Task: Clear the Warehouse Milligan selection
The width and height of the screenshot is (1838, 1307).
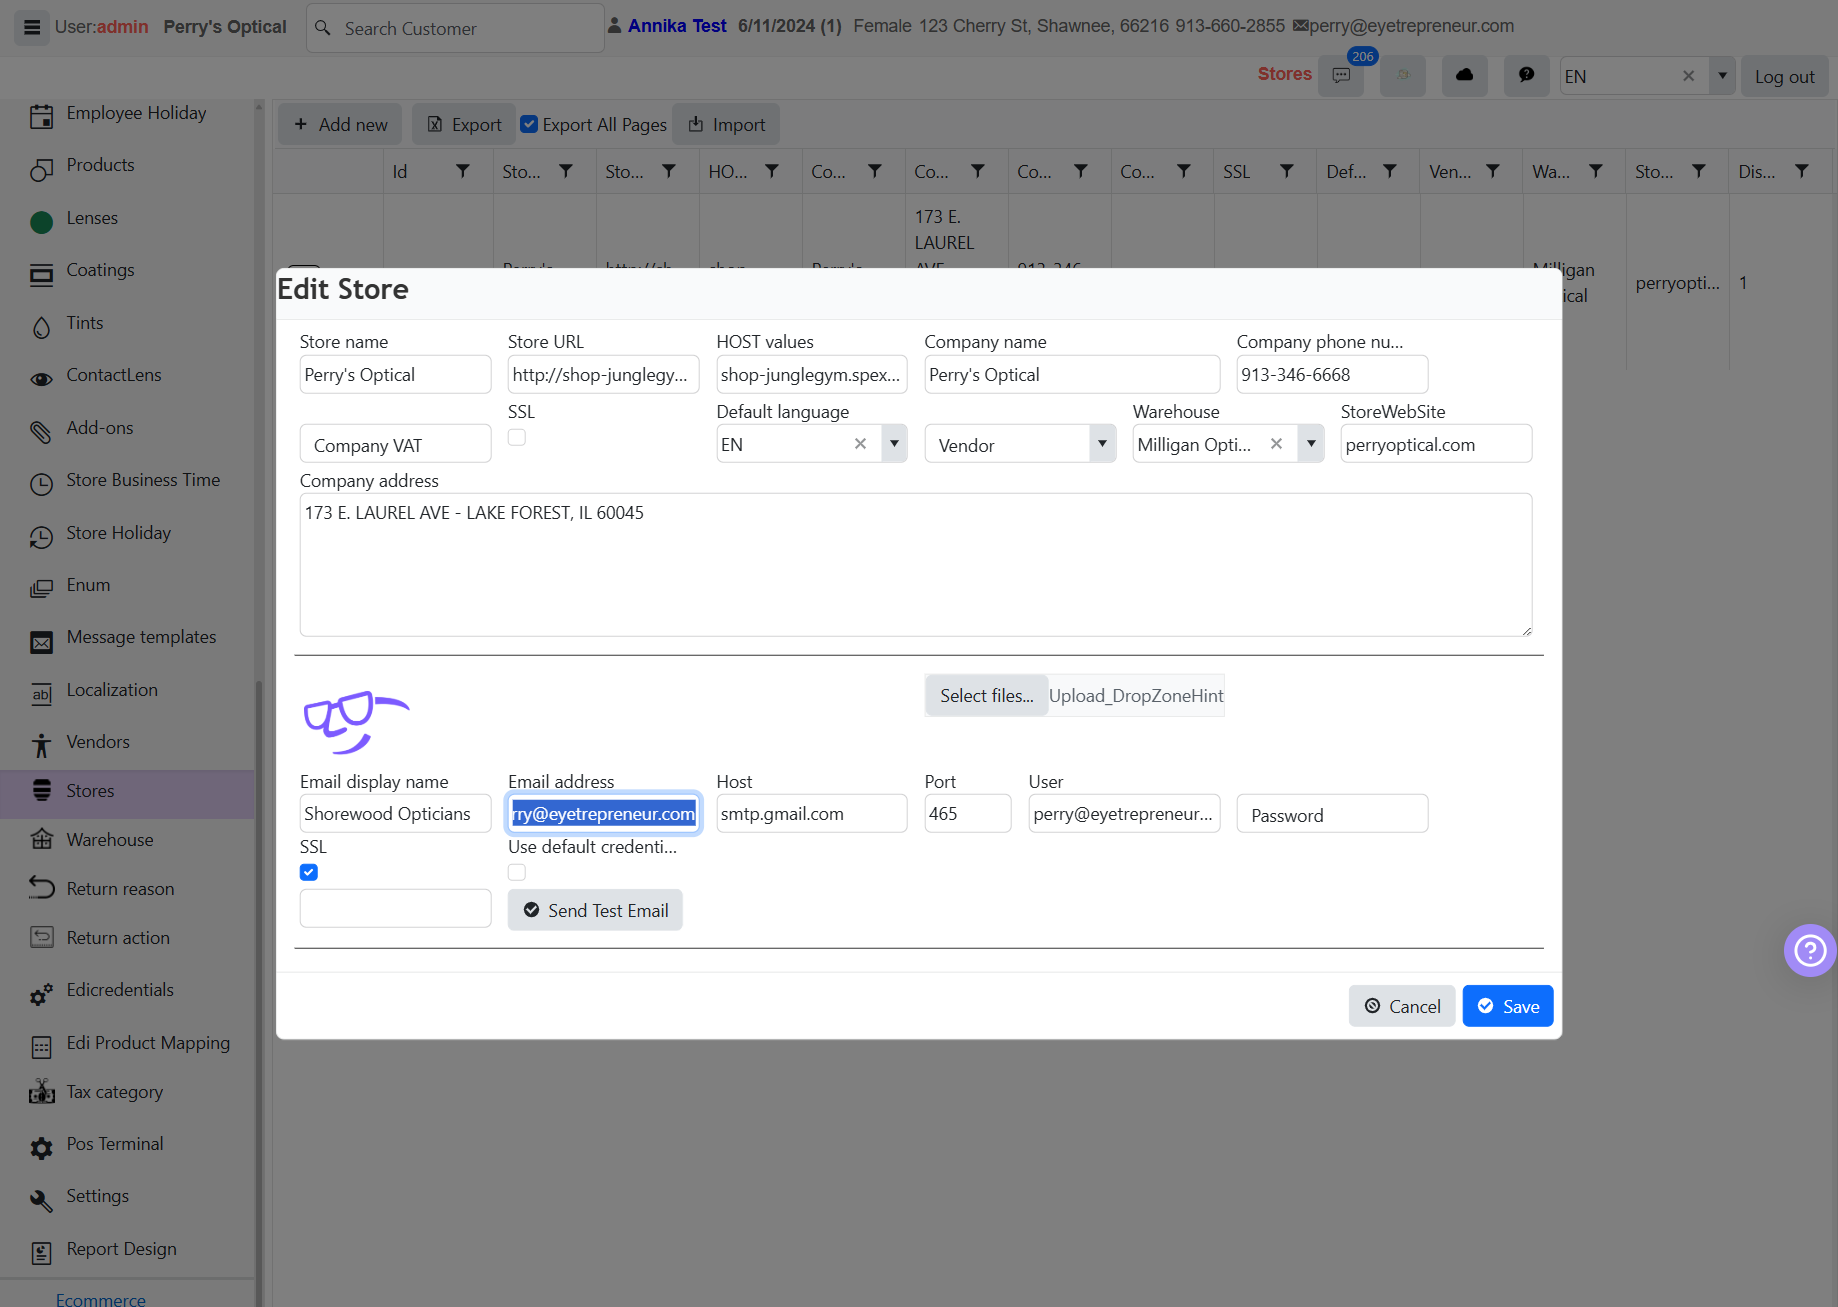Action: tap(1276, 443)
